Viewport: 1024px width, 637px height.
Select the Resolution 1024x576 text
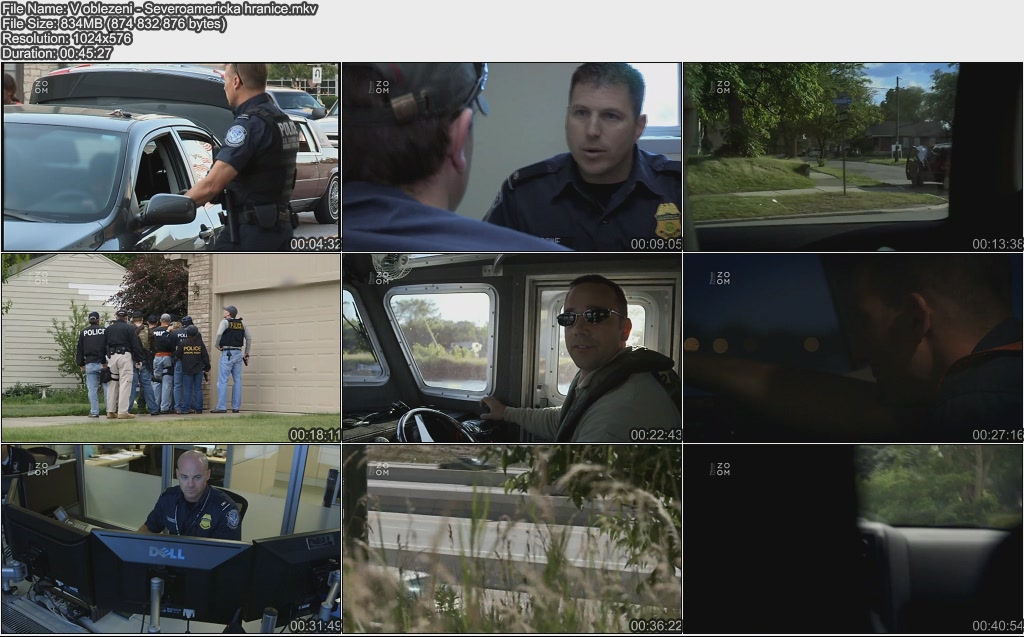(67, 39)
